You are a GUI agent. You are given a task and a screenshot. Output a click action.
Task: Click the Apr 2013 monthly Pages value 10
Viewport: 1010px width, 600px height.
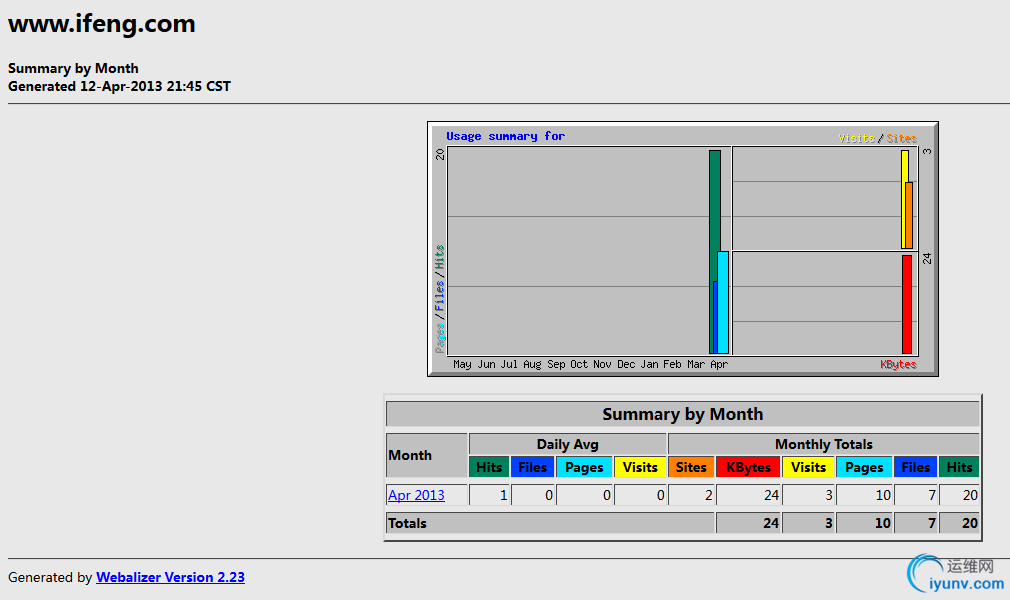(x=882, y=495)
